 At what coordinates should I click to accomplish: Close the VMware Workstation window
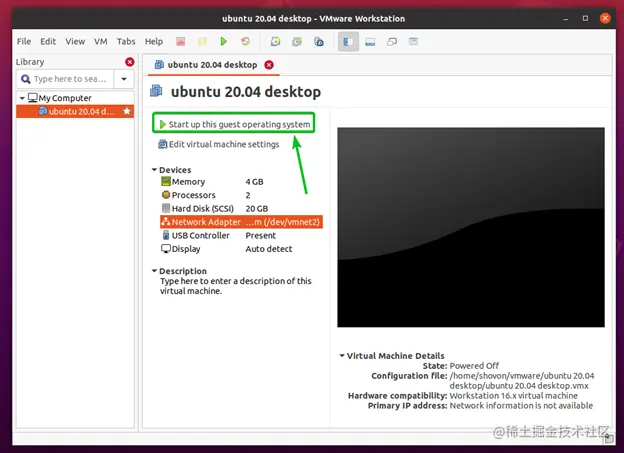coord(605,18)
